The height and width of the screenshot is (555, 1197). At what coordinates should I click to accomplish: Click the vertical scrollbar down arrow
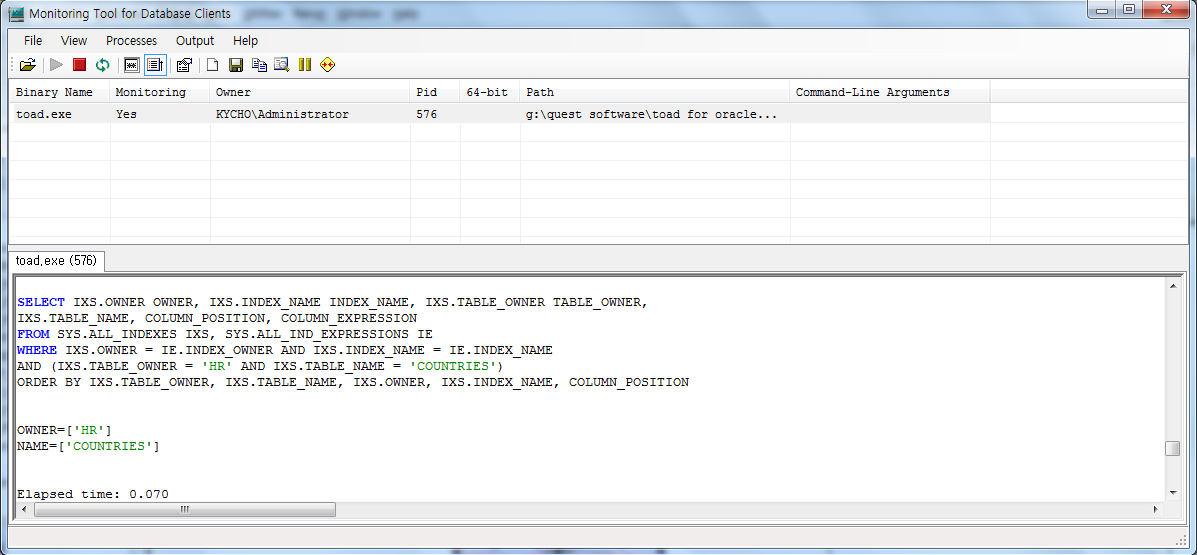pyautogui.click(x=1173, y=493)
